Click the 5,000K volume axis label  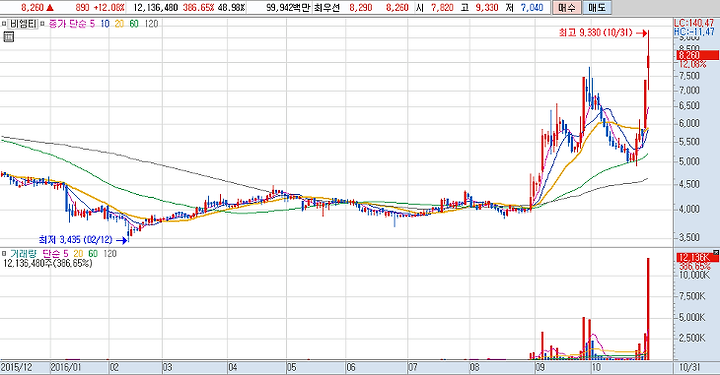(692, 317)
